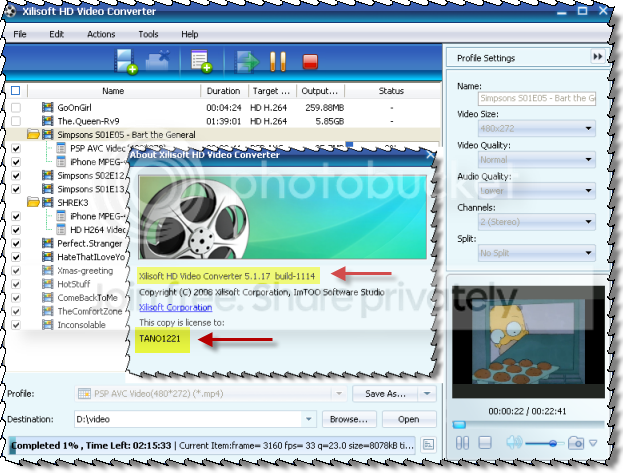This screenshot has height=473, width=623.
Task: Close the About Xilisoft dialog
Action: point(430,155)
